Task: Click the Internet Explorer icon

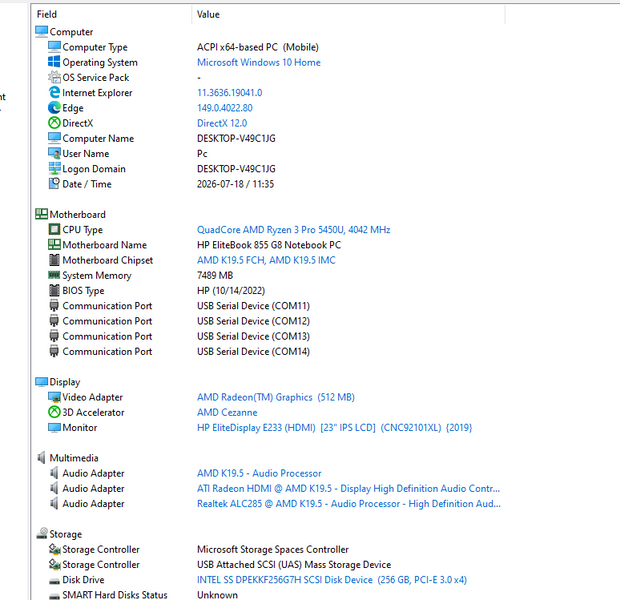Action: [54, 93]
